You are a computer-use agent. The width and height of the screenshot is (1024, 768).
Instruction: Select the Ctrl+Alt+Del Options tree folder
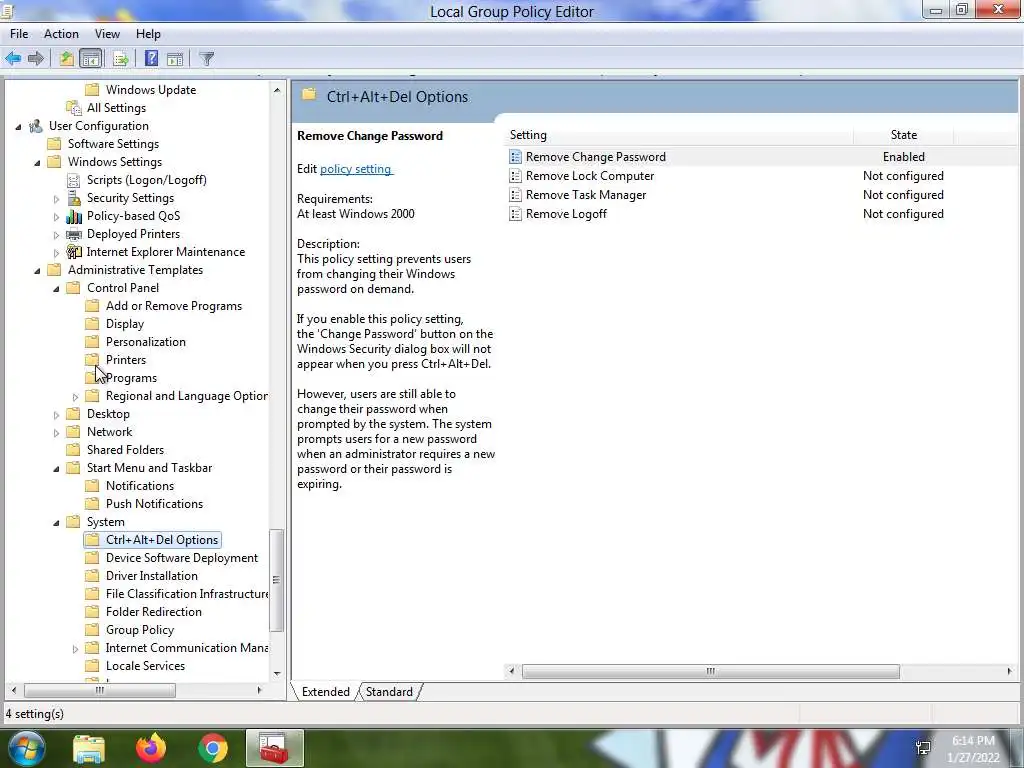click(153, 540)
